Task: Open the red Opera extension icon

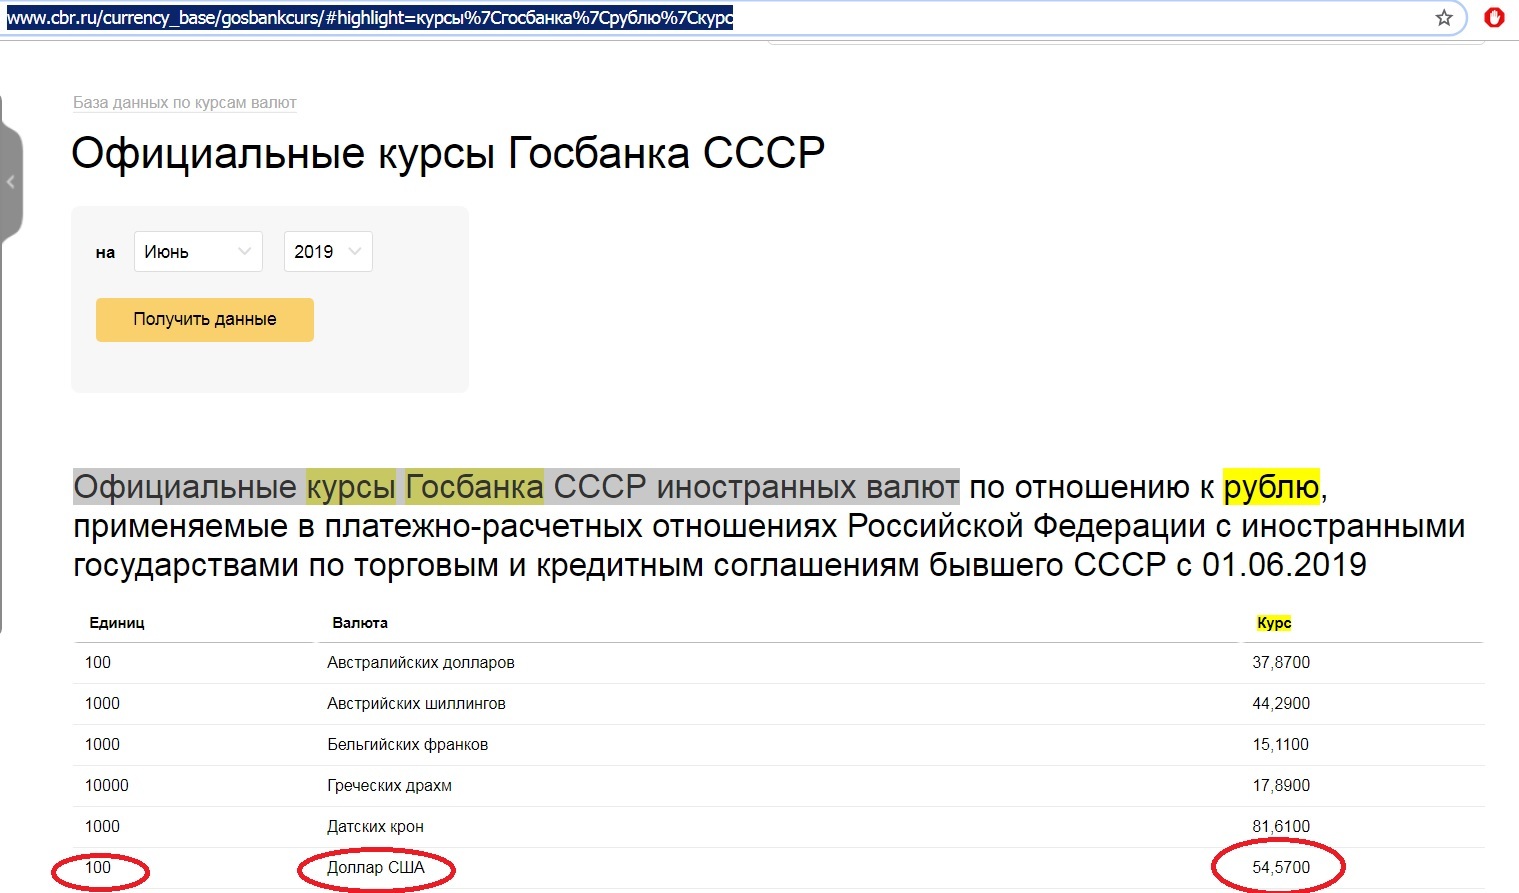Action: pyautogui.click(x=1494, y=17)
